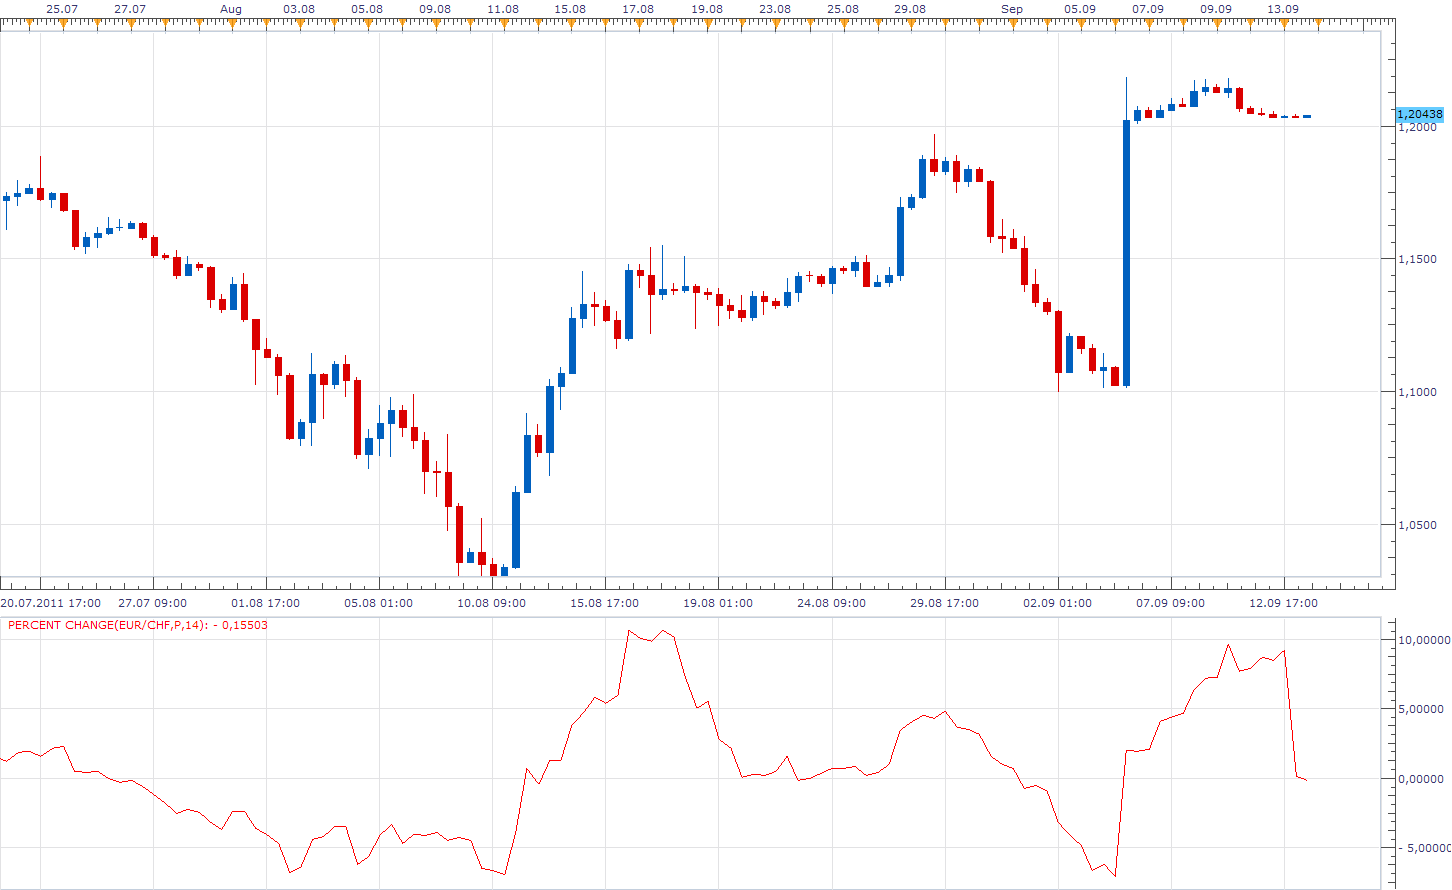This screenshot has height=890, width=1452.
Task: Click the 12.09 17:00 time axis label
Action: click(x=1284, y=603)
